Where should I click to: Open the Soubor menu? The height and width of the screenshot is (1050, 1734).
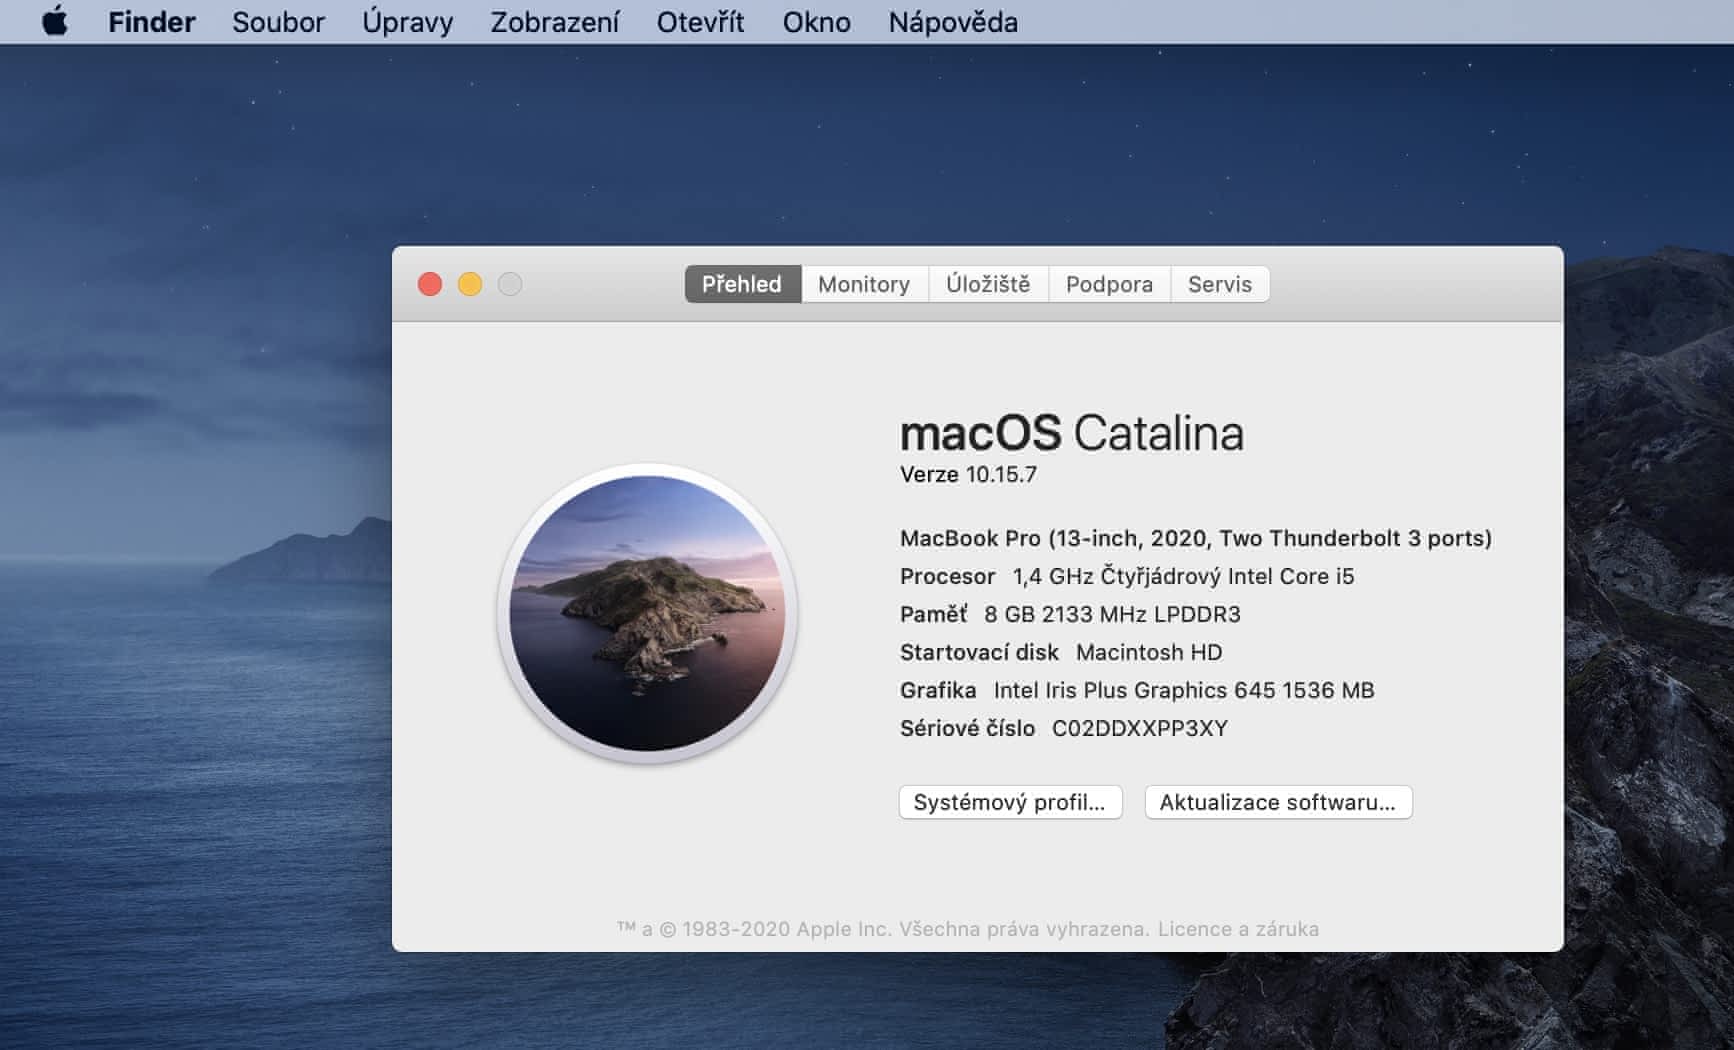tap(278, 22)
